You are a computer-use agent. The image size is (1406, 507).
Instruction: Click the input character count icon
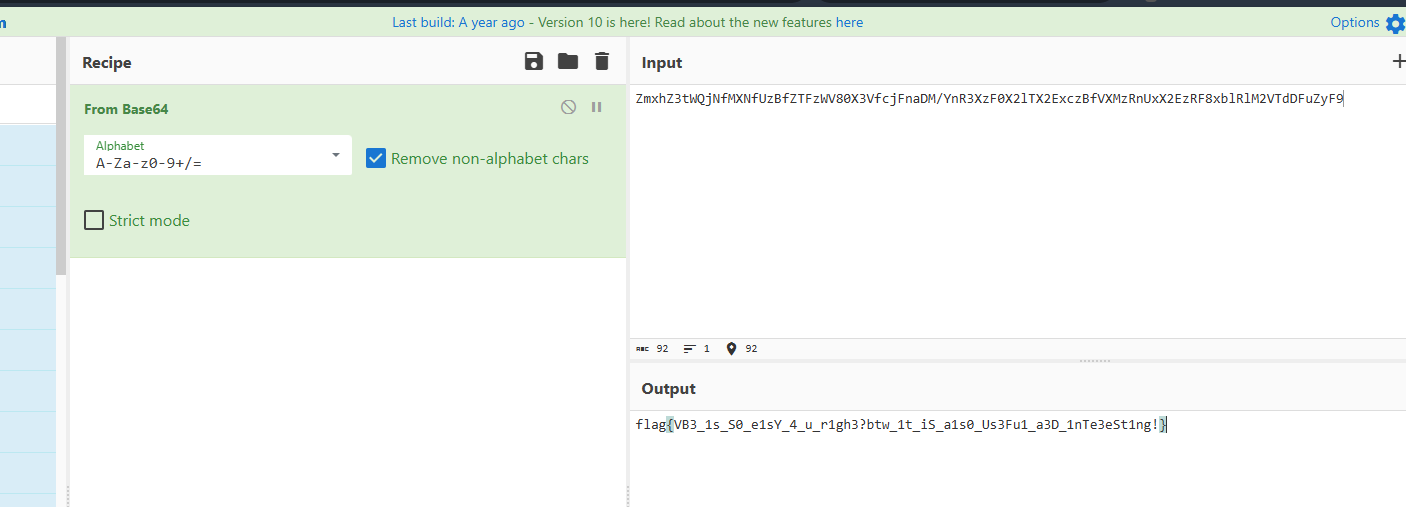(x=642, y=349)
